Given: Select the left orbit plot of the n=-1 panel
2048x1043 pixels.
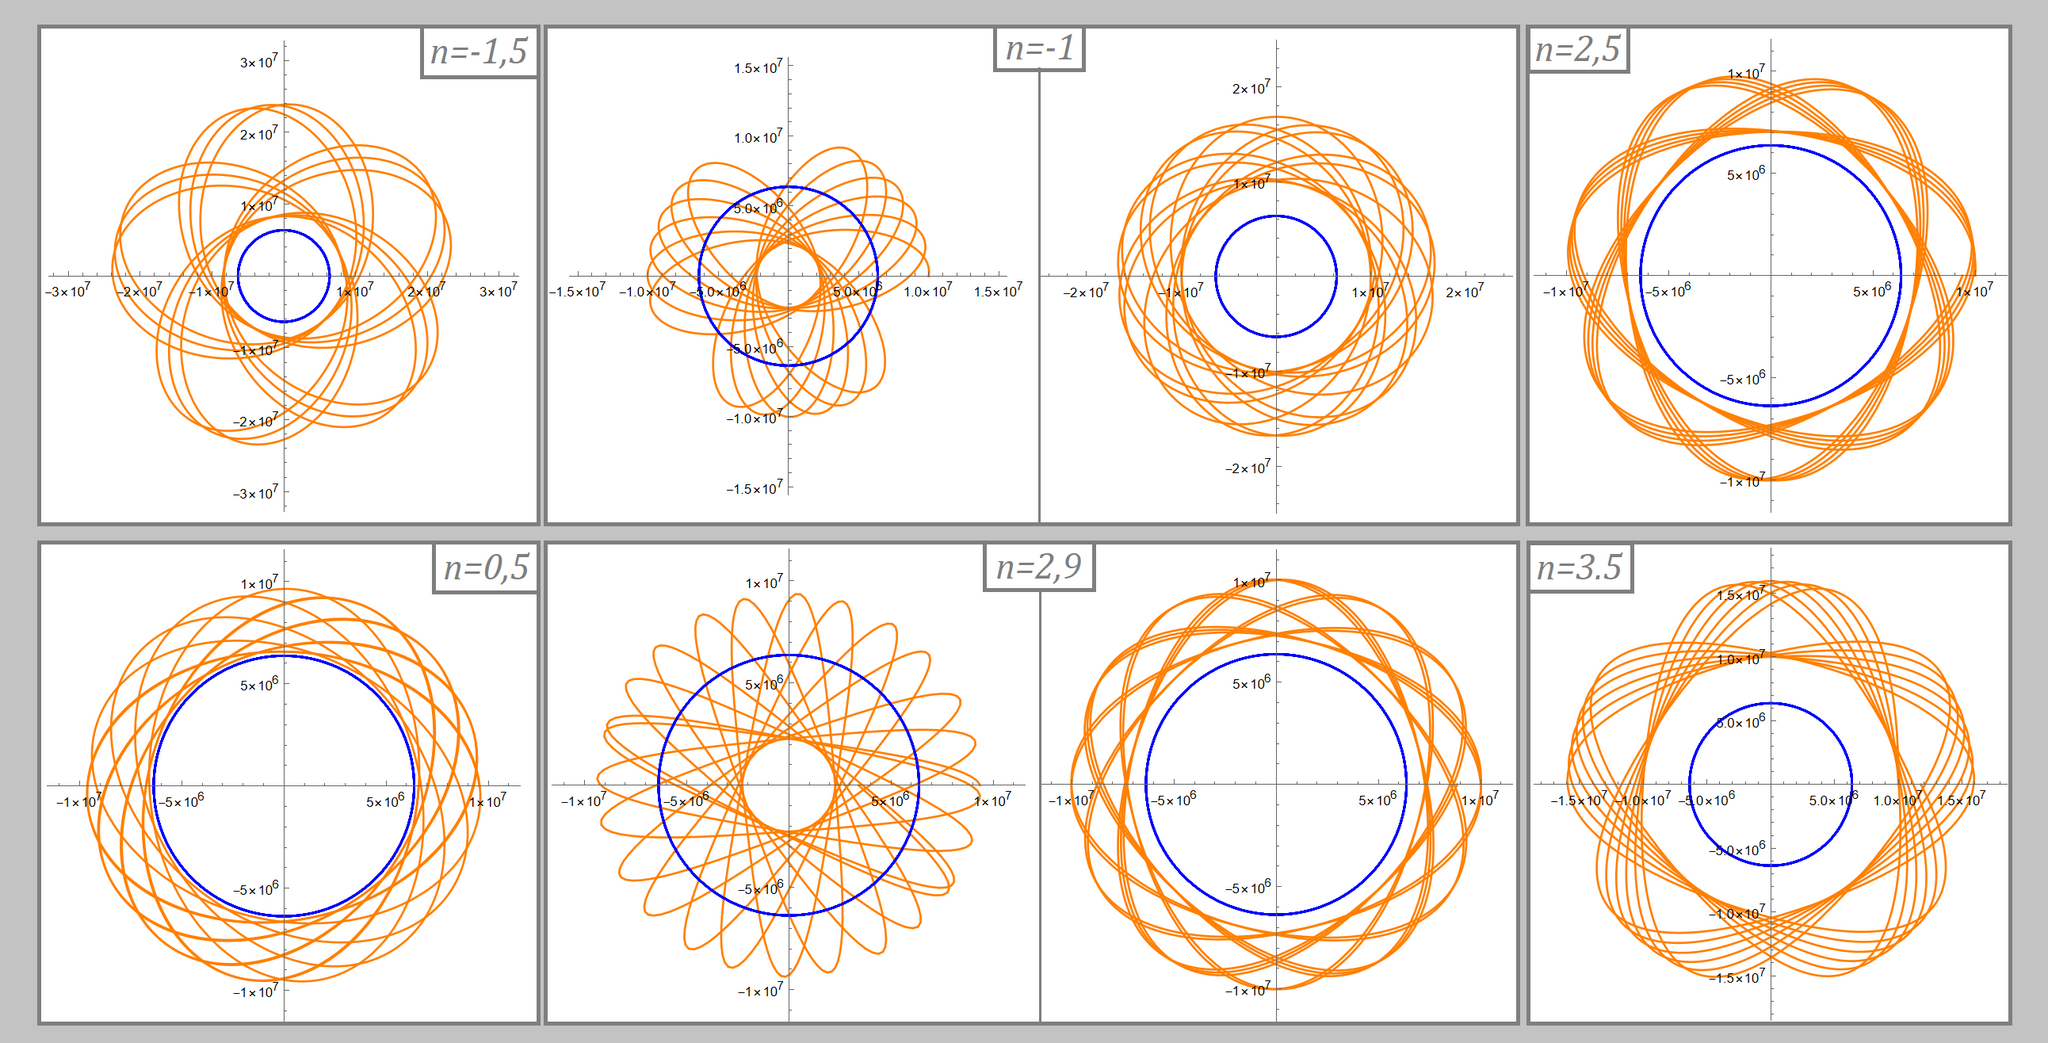Looking at the screenshot, I should pos(788,275).
